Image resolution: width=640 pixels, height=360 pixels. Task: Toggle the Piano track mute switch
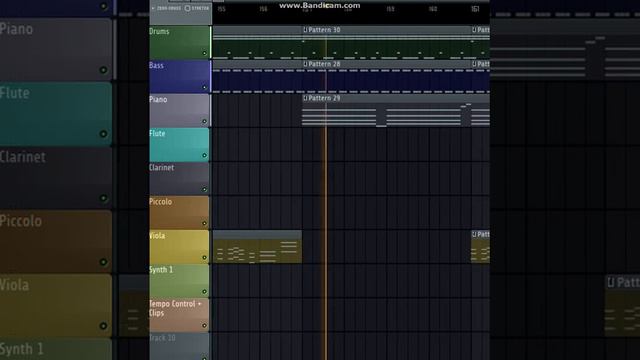(204, 121)
